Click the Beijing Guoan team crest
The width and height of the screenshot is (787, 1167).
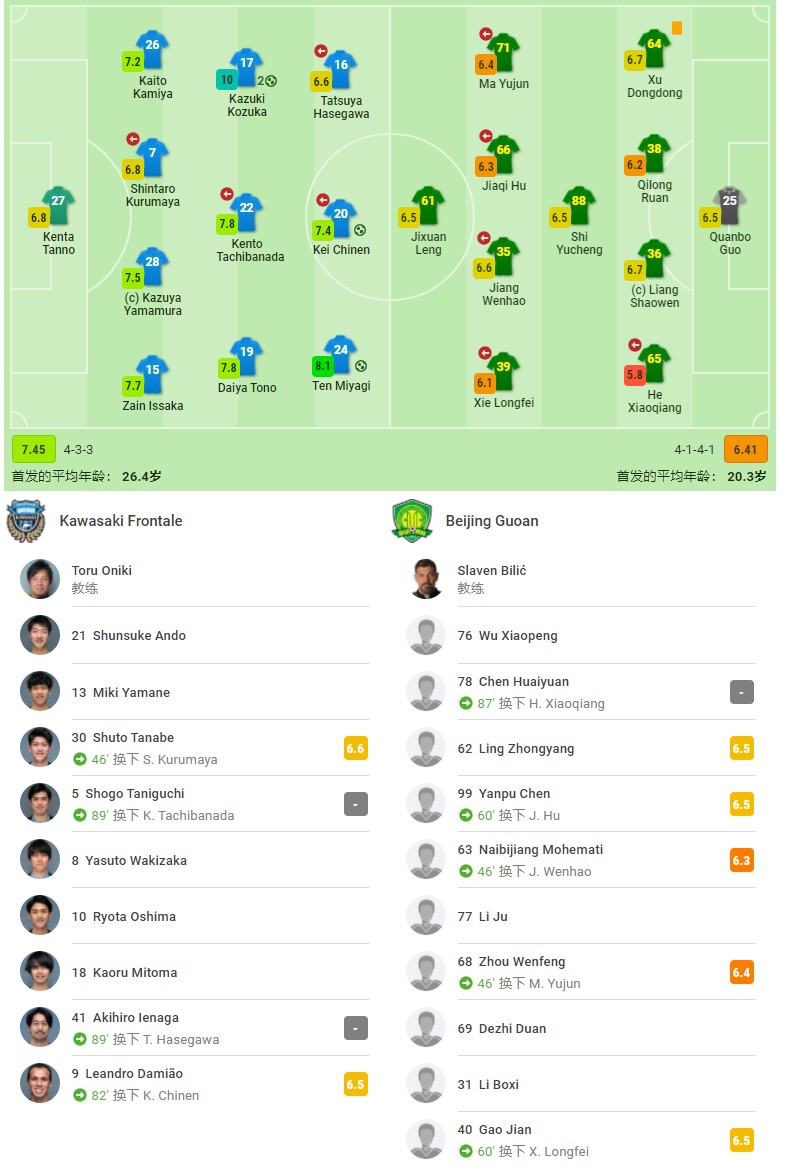412,521
